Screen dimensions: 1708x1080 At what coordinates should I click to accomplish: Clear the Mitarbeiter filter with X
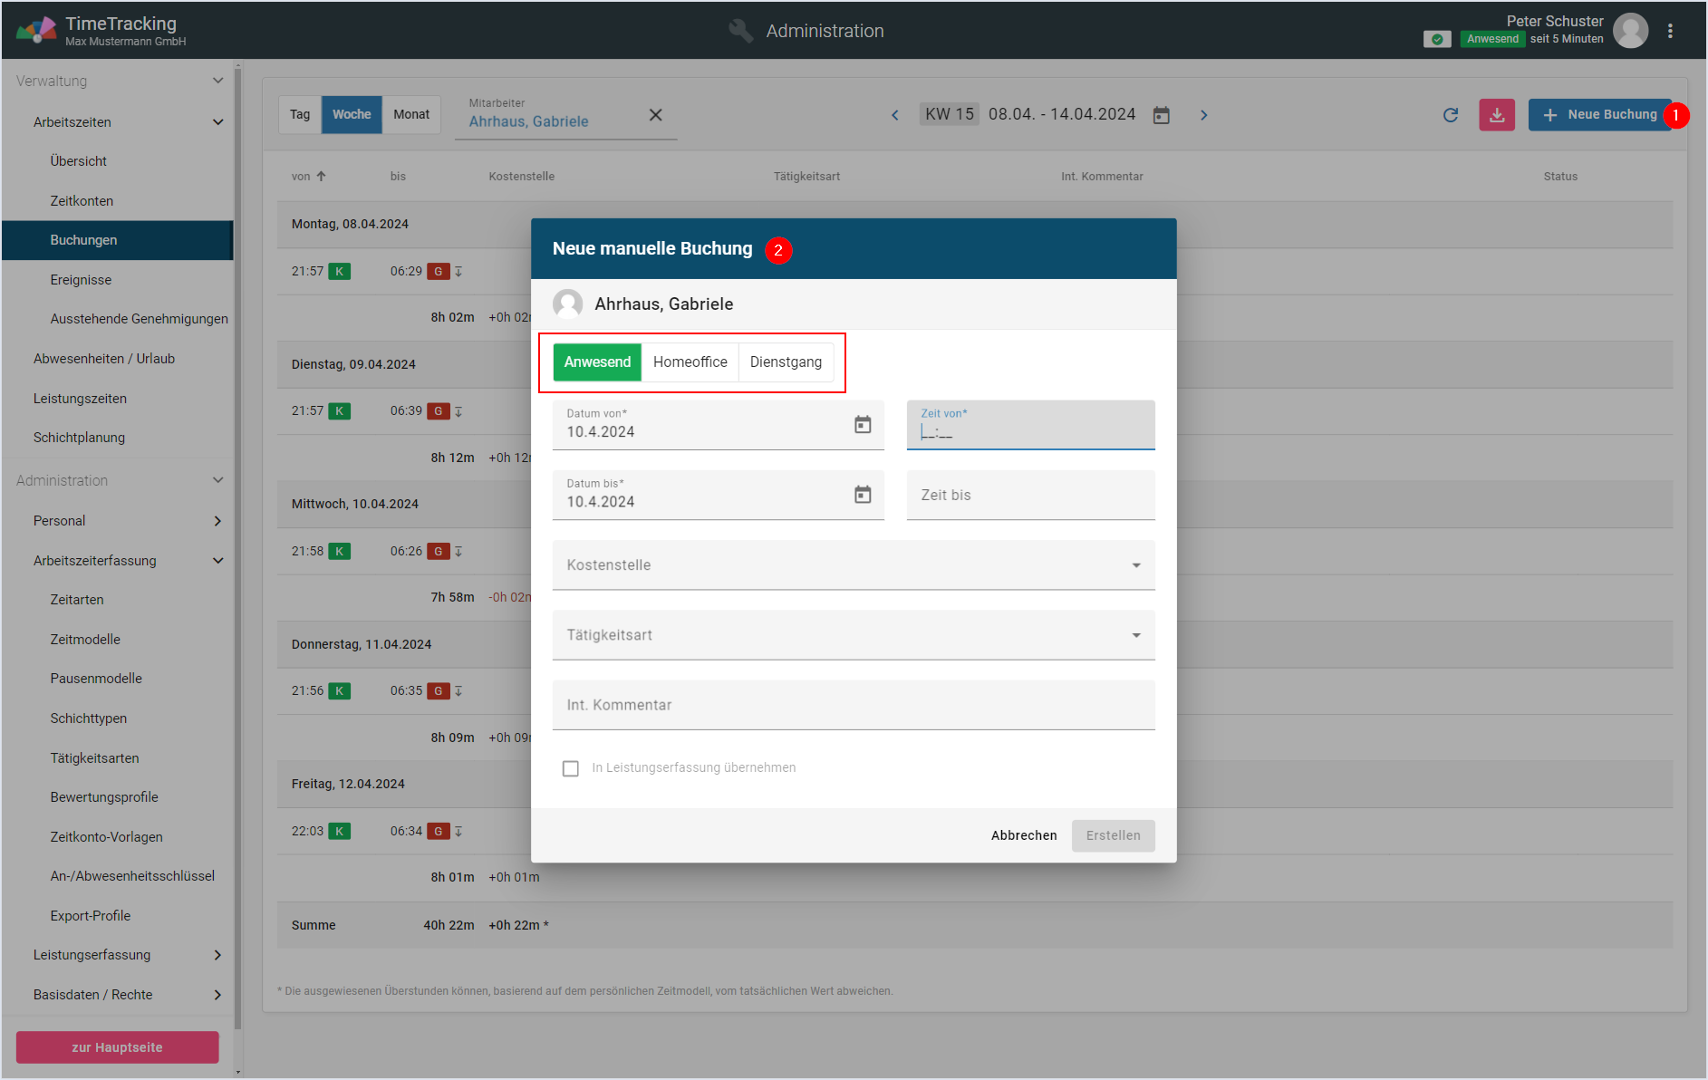click(x=655, y=115)
